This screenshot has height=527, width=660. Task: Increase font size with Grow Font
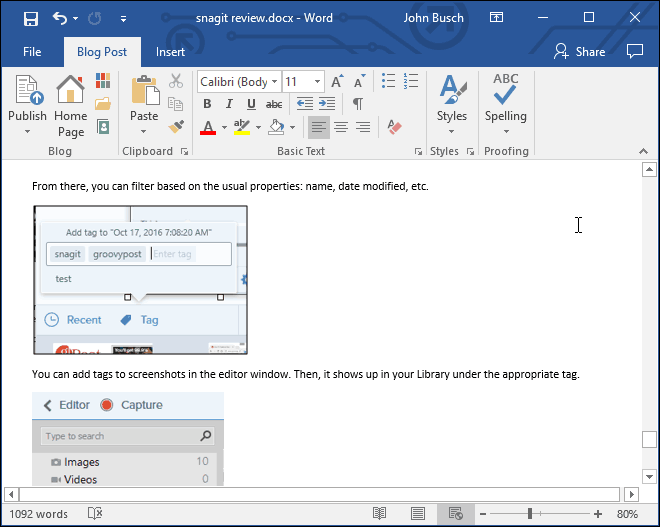(337, 81)
